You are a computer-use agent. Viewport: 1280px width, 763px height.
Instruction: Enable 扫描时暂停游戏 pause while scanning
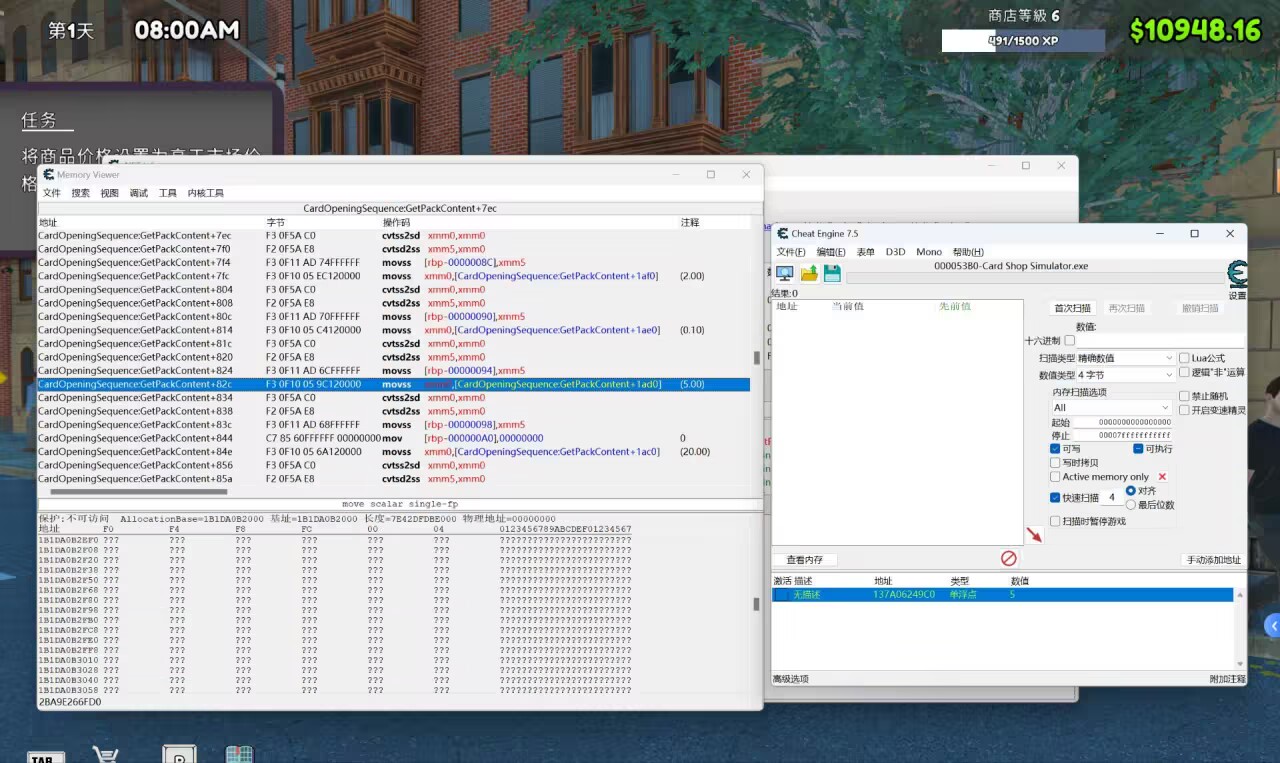tap(1055, 521)
